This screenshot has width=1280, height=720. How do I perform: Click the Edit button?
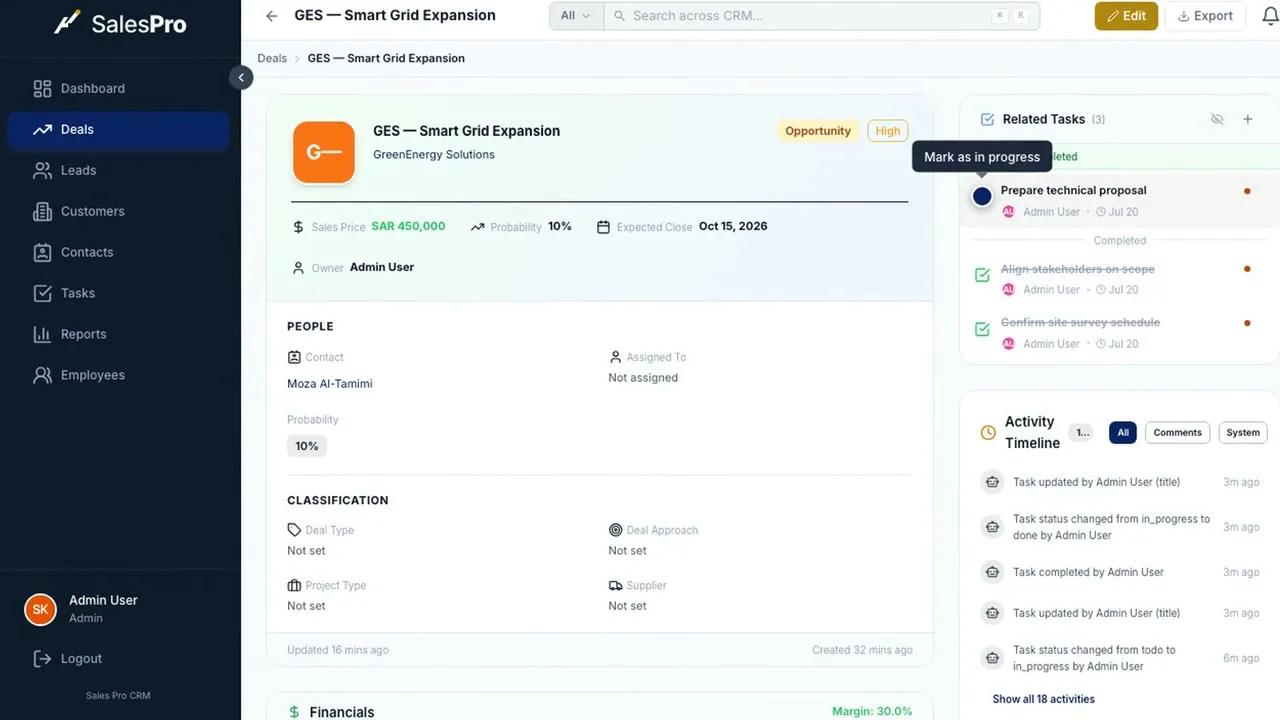click(1126, 16)
